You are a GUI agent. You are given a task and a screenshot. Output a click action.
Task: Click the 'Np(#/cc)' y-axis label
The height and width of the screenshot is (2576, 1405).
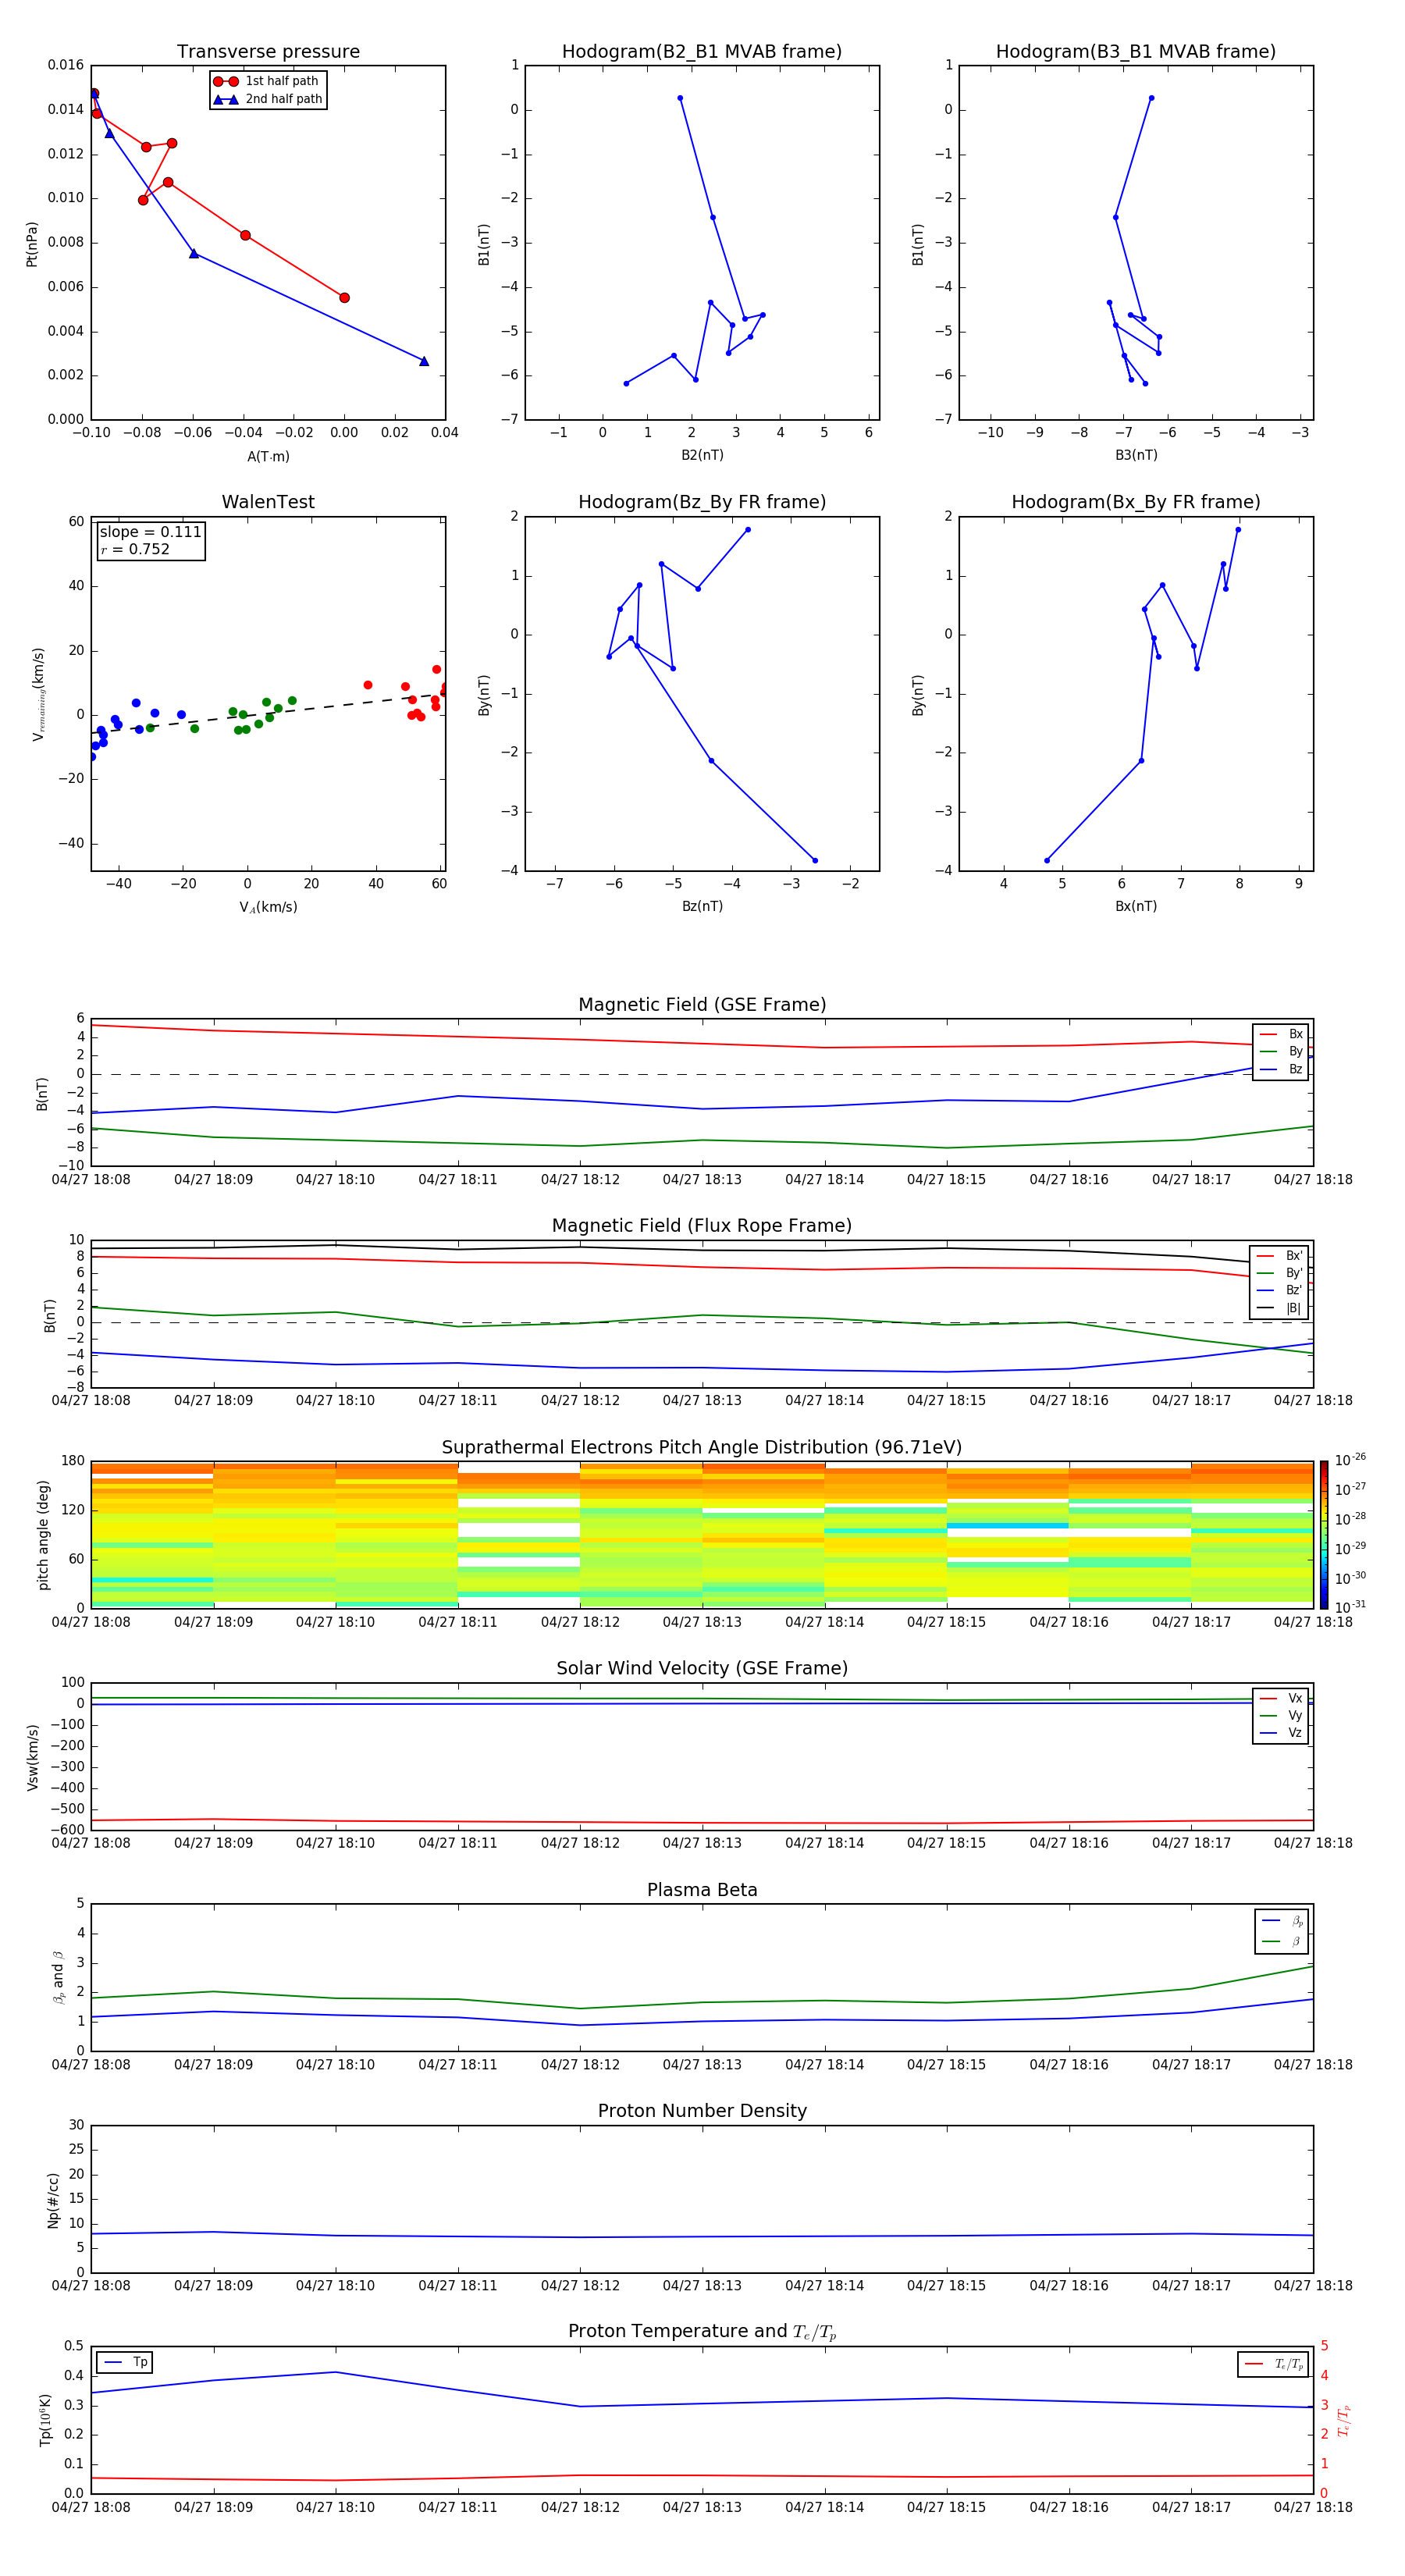pos(53,2200)
